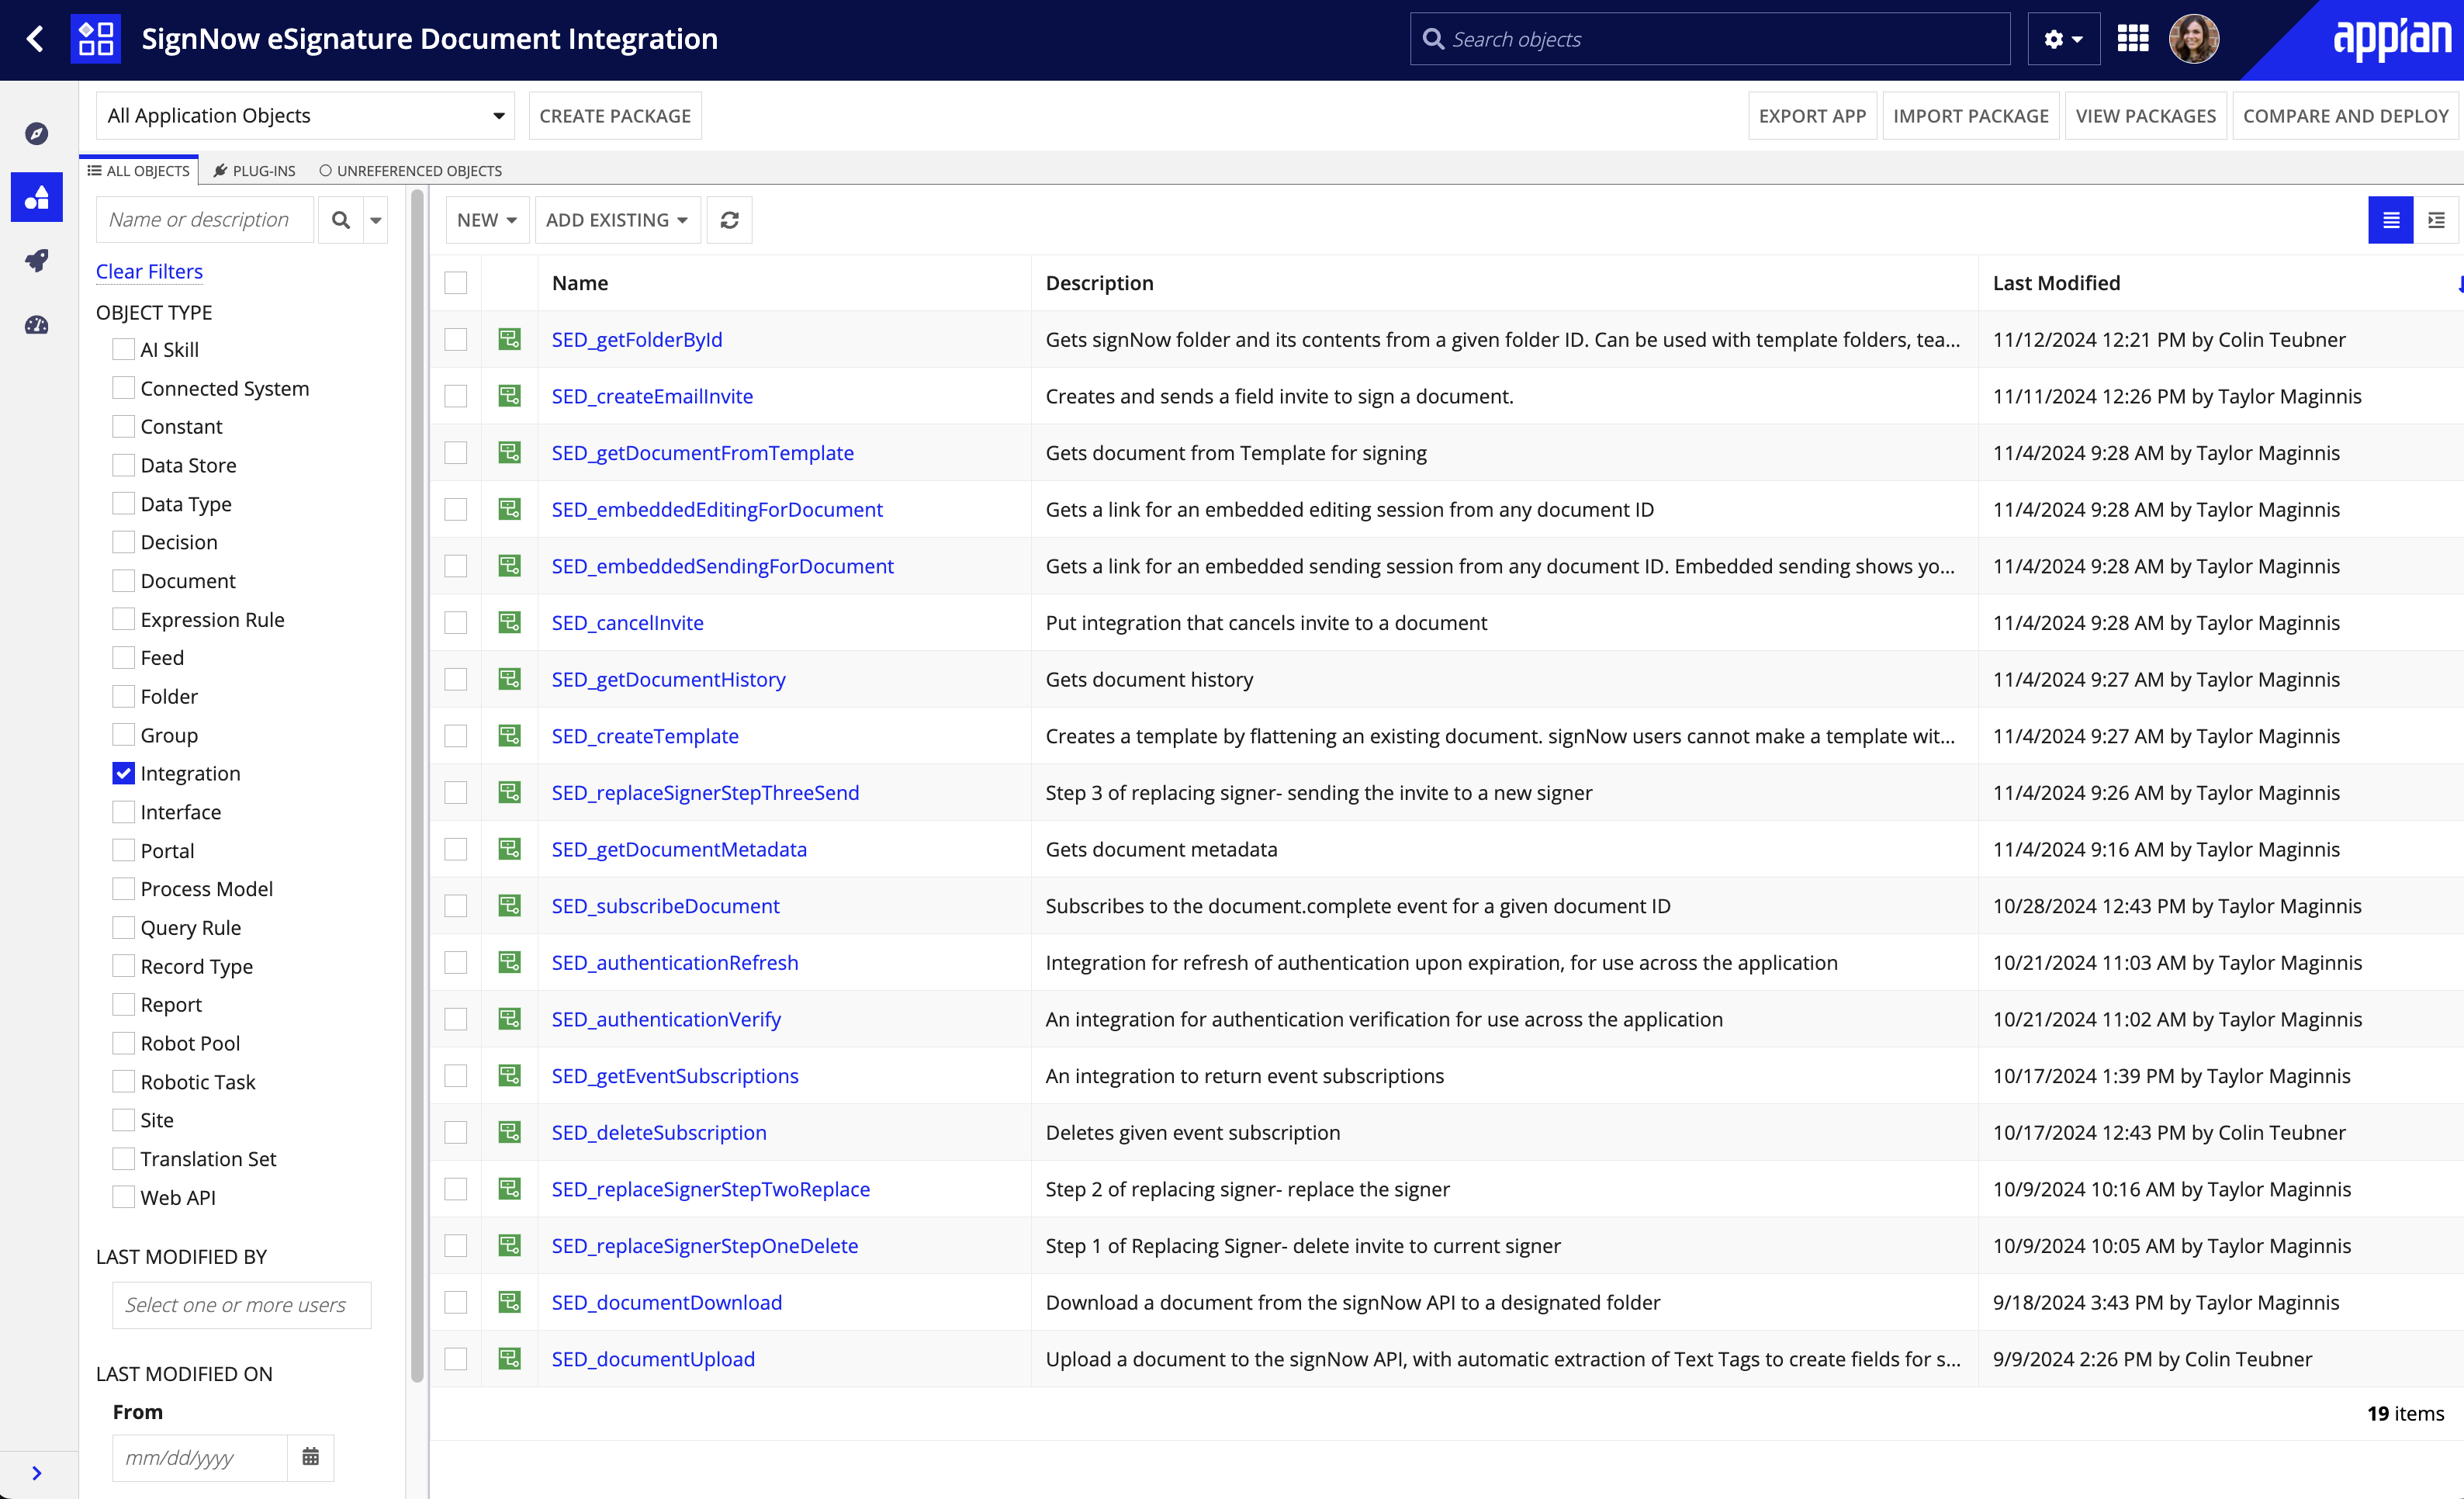The image size is (2464, 1499).
Task: Open the SED_authenticationRefresh integration
Action: pyautogui.click(x=675, y=962)
